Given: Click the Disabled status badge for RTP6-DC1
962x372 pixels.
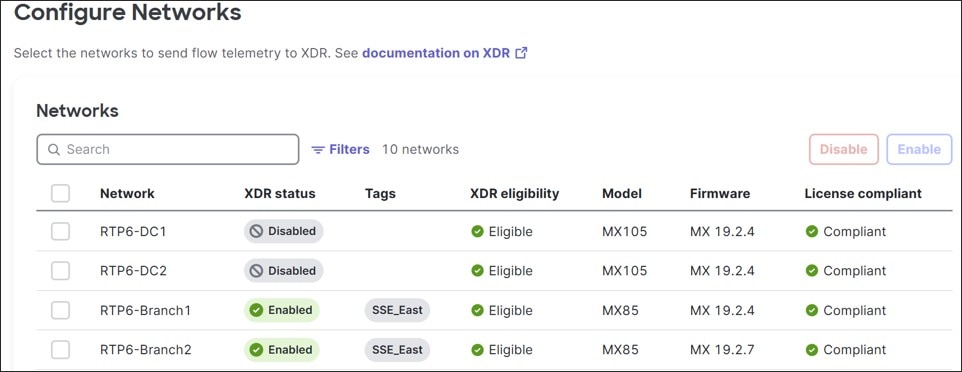Looking at the screenshot, I should point(283,231).
